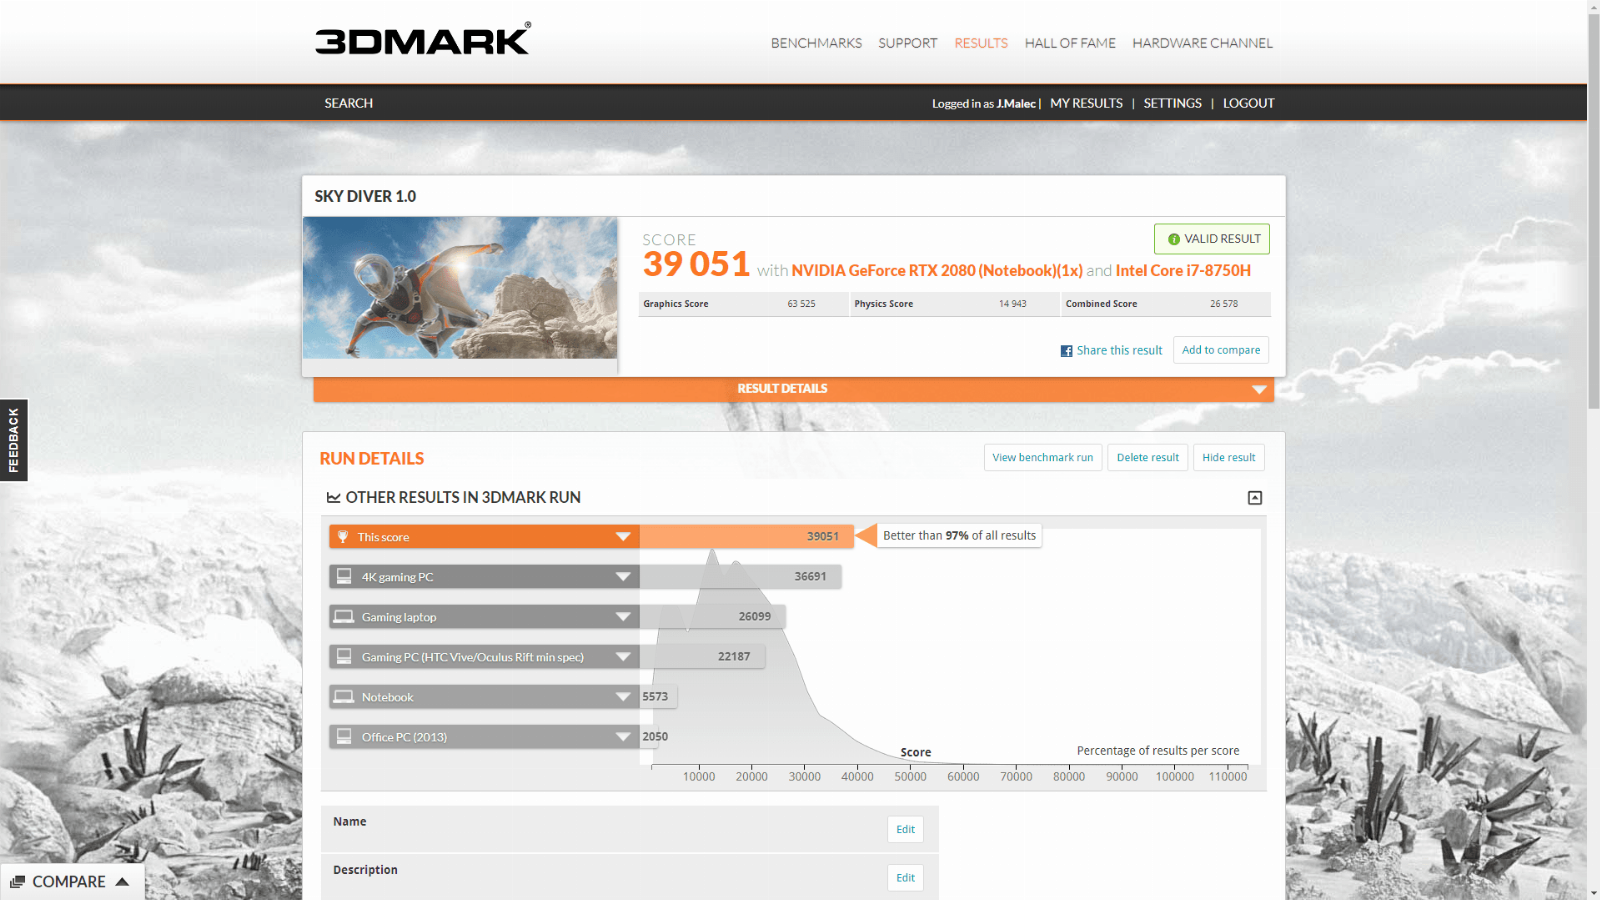Open the Support menu
This screenshot has width=1600, height=900.
908,43
